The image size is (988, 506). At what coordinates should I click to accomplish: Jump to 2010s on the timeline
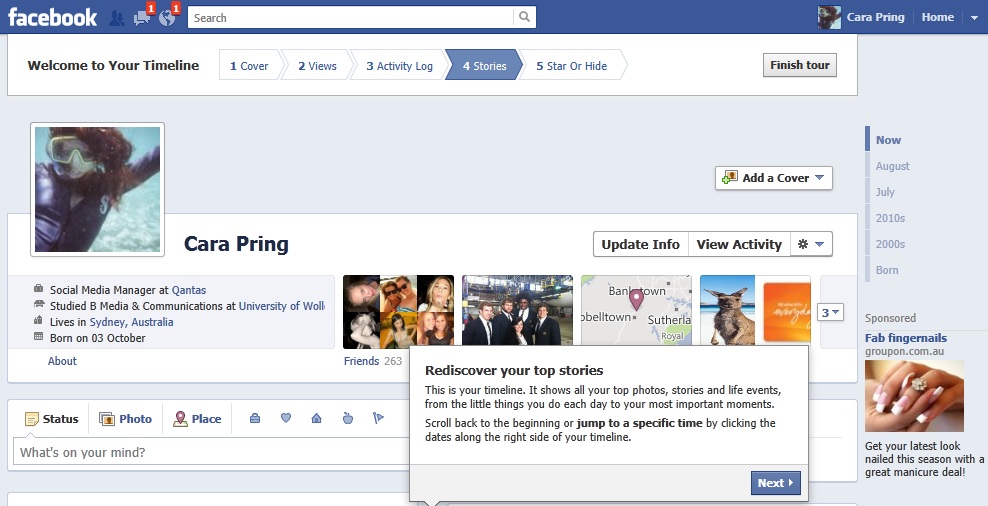[890, 218]
